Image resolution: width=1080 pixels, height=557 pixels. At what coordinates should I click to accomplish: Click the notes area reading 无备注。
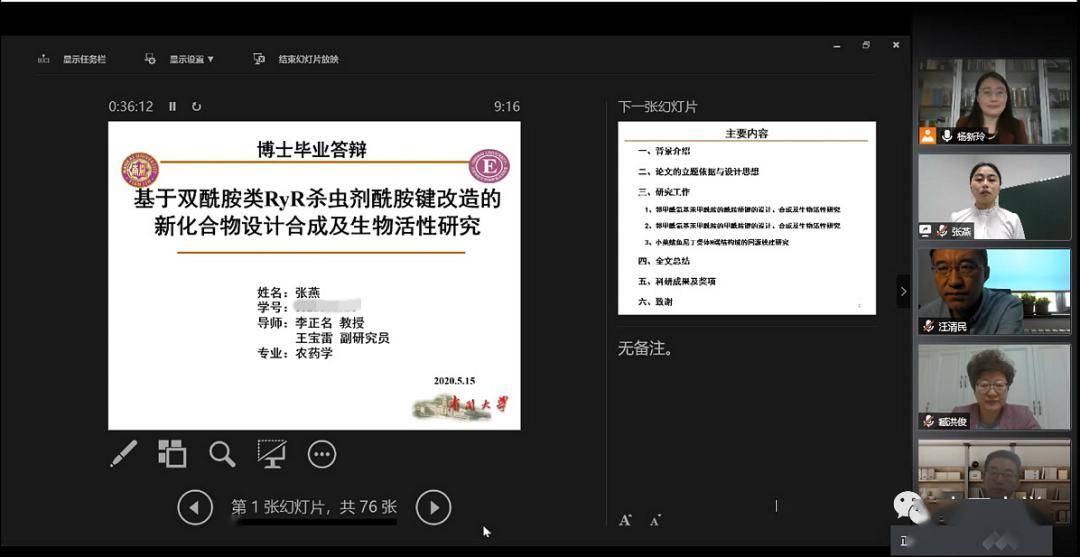point(645,349)
